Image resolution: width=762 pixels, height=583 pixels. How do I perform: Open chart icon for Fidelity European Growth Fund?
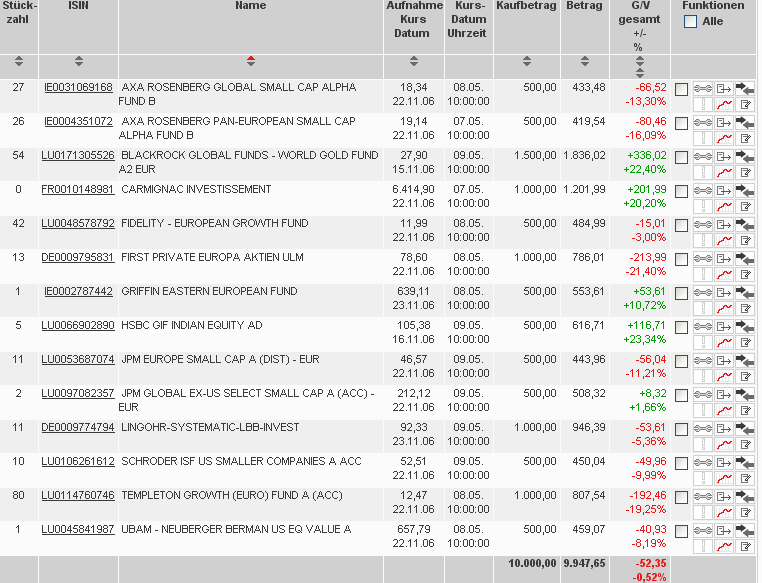[724, 240]
